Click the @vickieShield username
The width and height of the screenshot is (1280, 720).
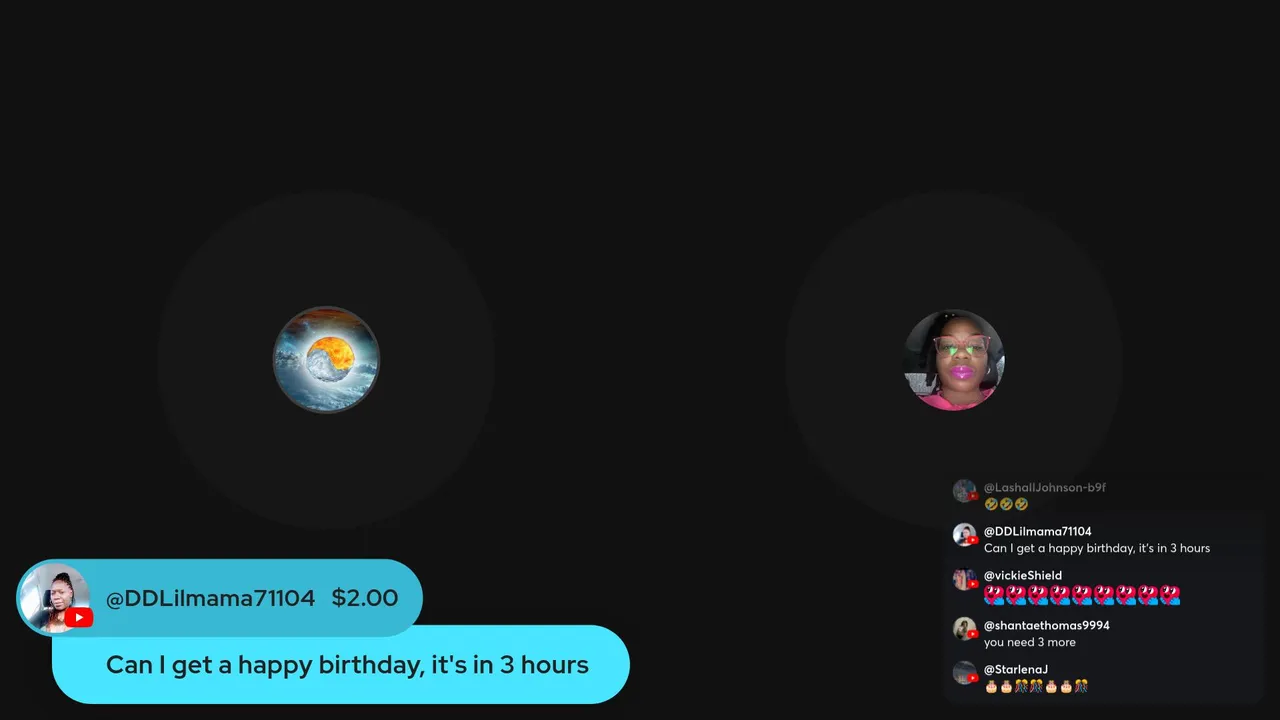1023,576
